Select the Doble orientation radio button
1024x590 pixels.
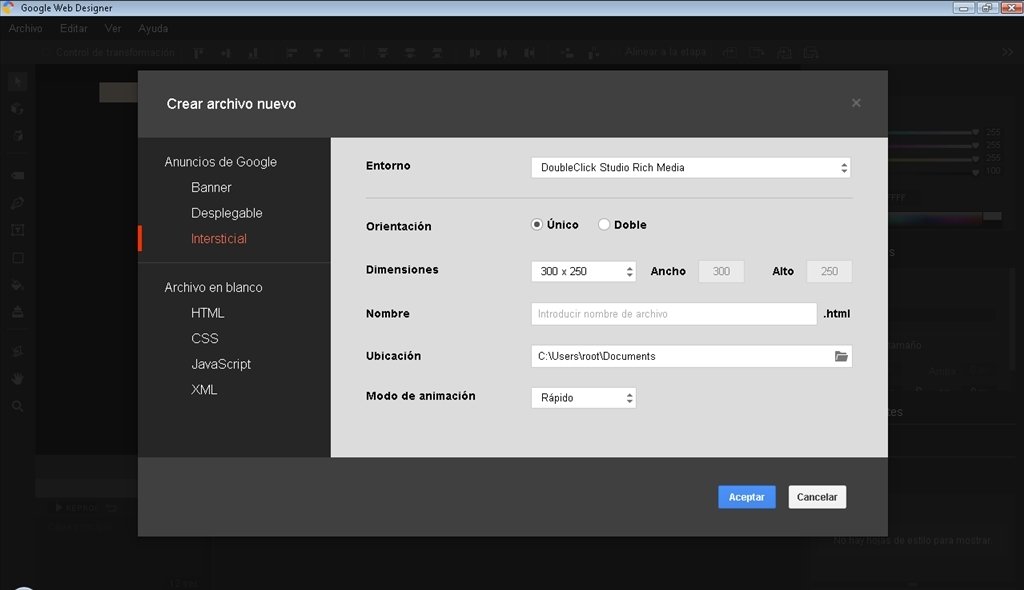[604, 224]
